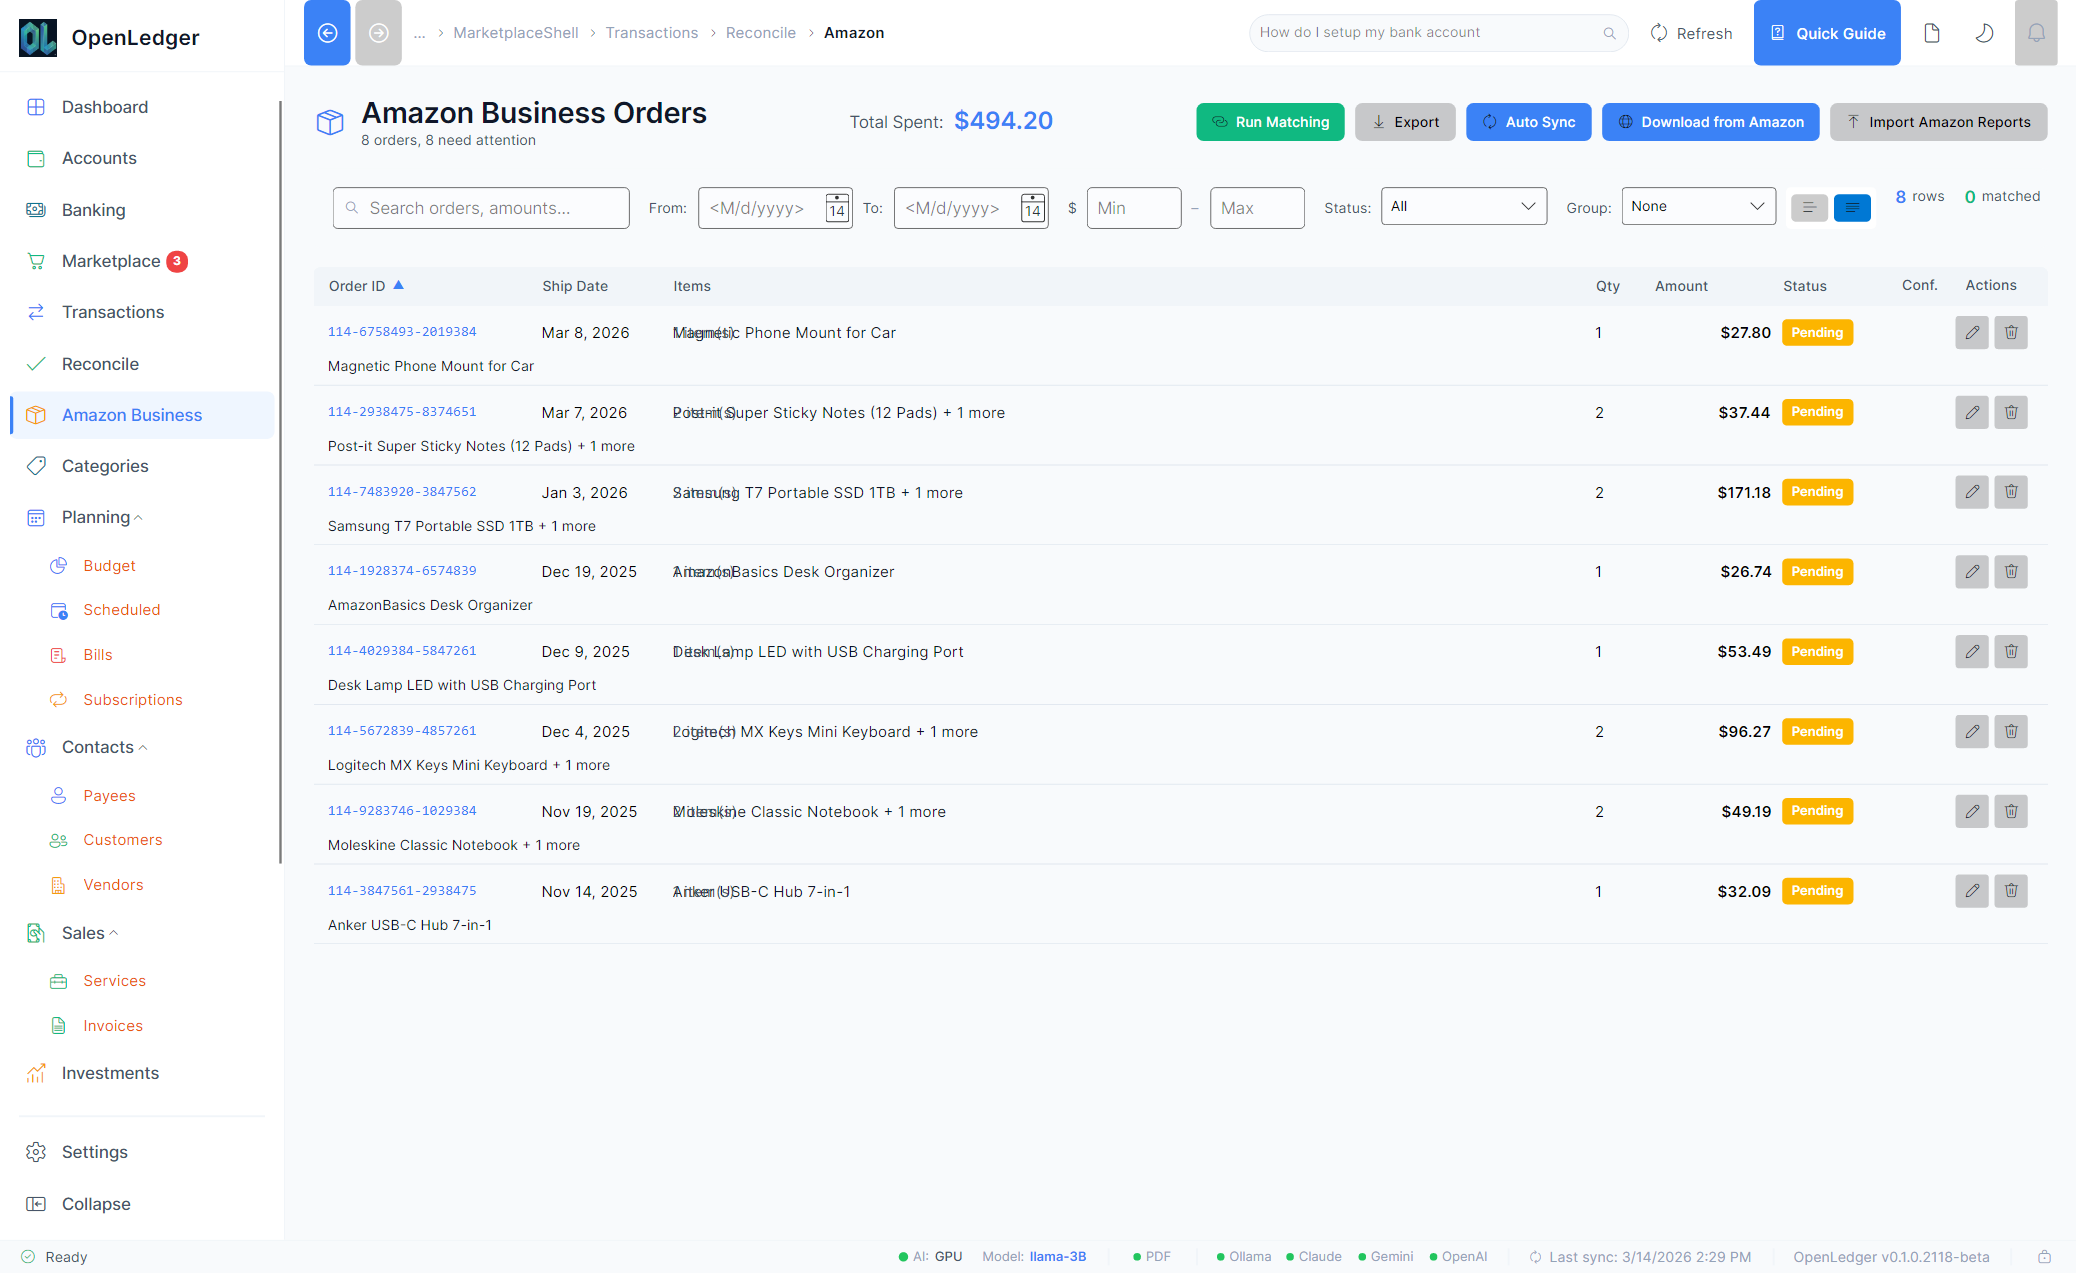
Task: Toggle Auto Sync for Amazon orders
Action: pos(1529,122)
